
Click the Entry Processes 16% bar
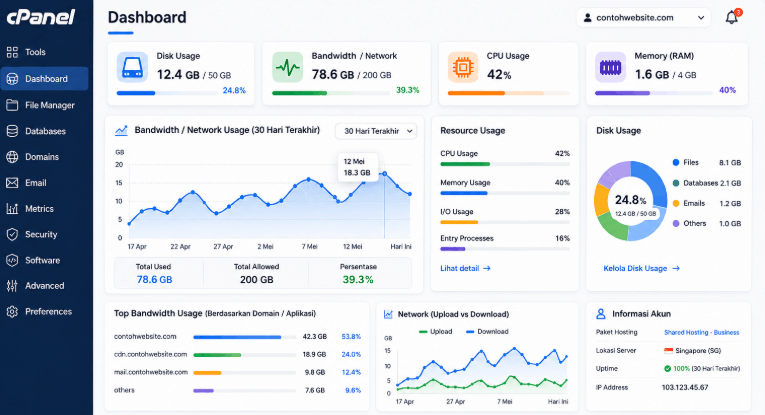point(505,249)
